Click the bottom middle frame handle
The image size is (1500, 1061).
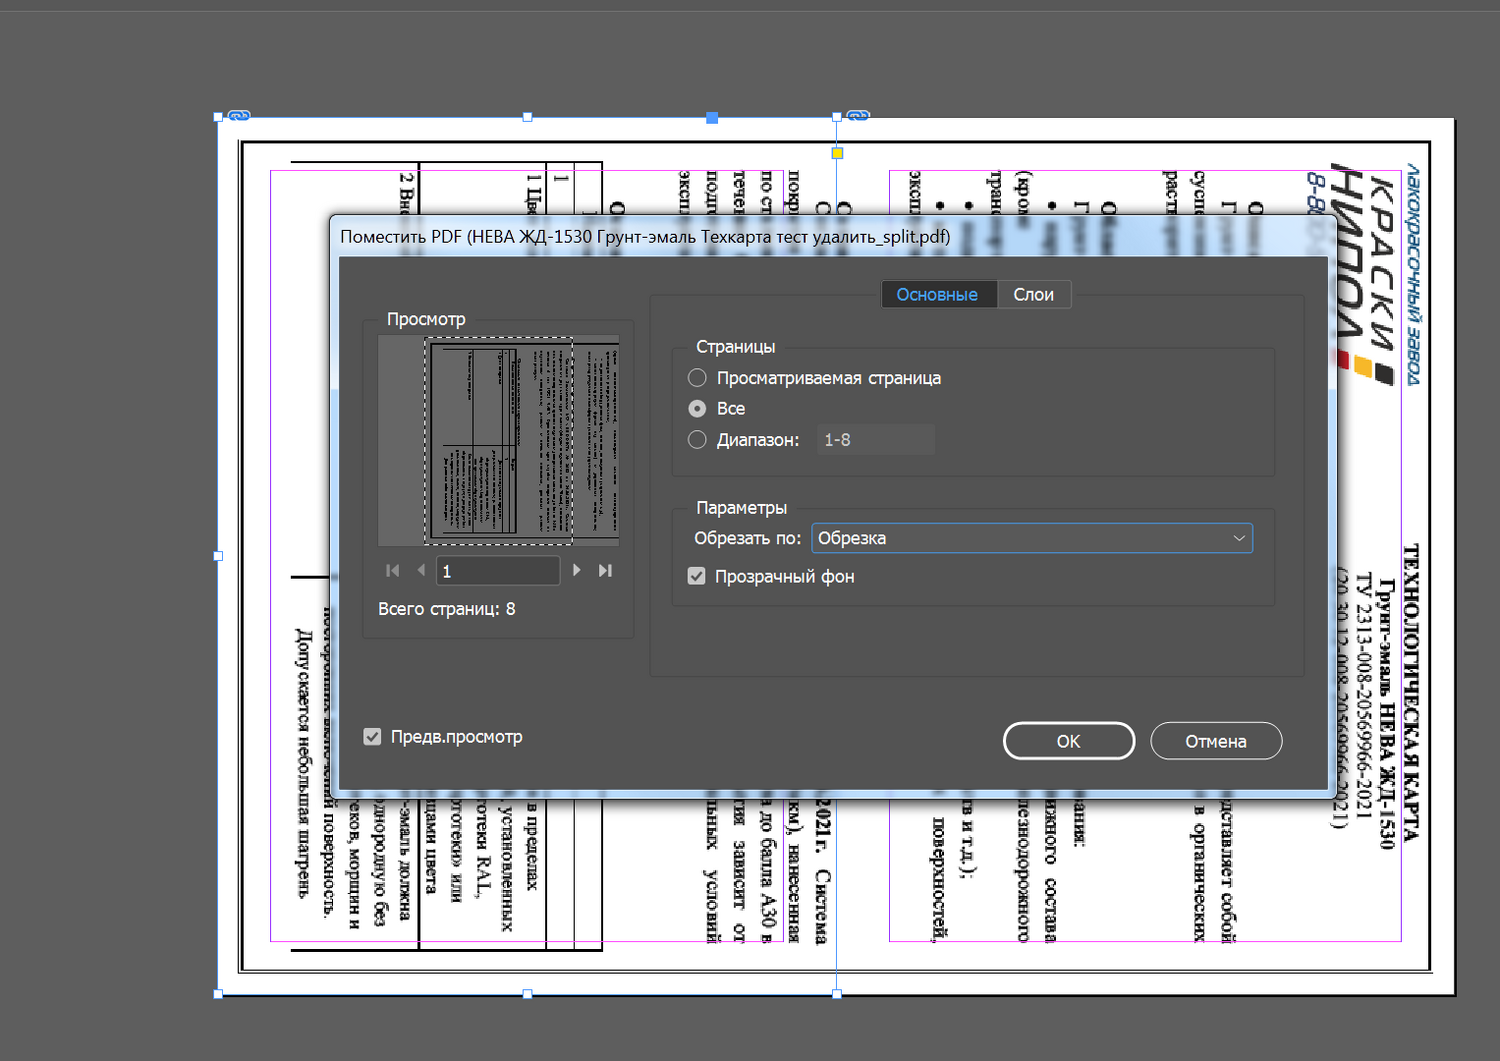click(x=527, y=994)
